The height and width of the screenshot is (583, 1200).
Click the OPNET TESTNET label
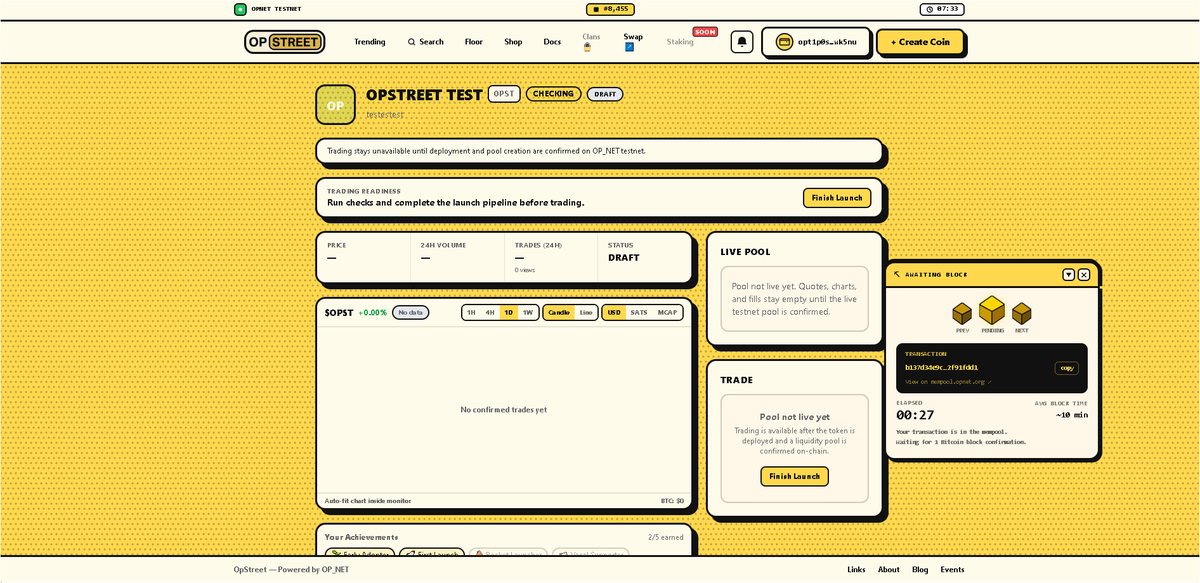[x=276, y=9]
